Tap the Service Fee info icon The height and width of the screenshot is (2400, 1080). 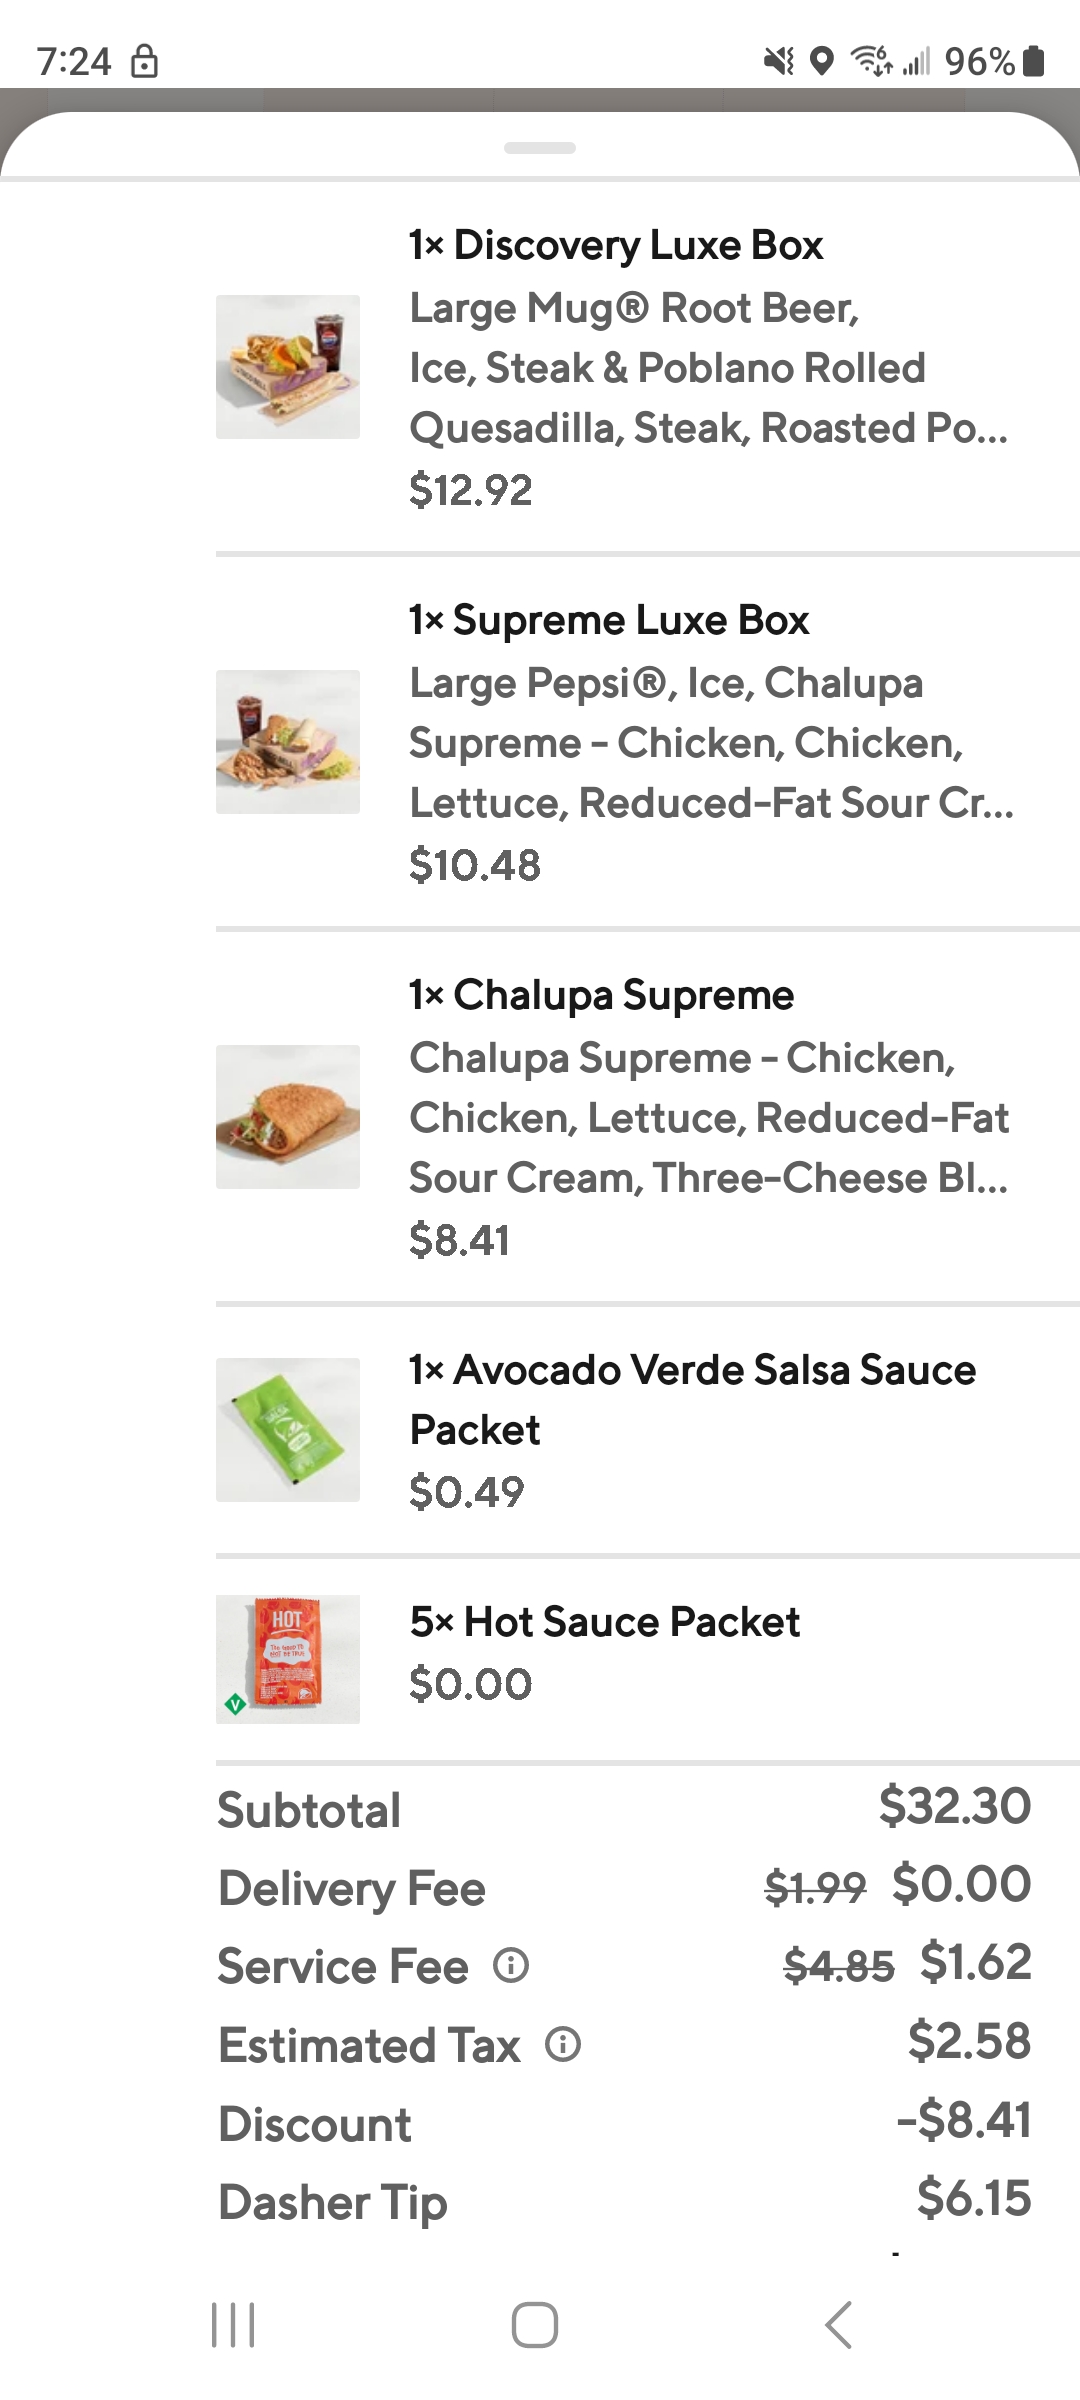point(511,1966)
